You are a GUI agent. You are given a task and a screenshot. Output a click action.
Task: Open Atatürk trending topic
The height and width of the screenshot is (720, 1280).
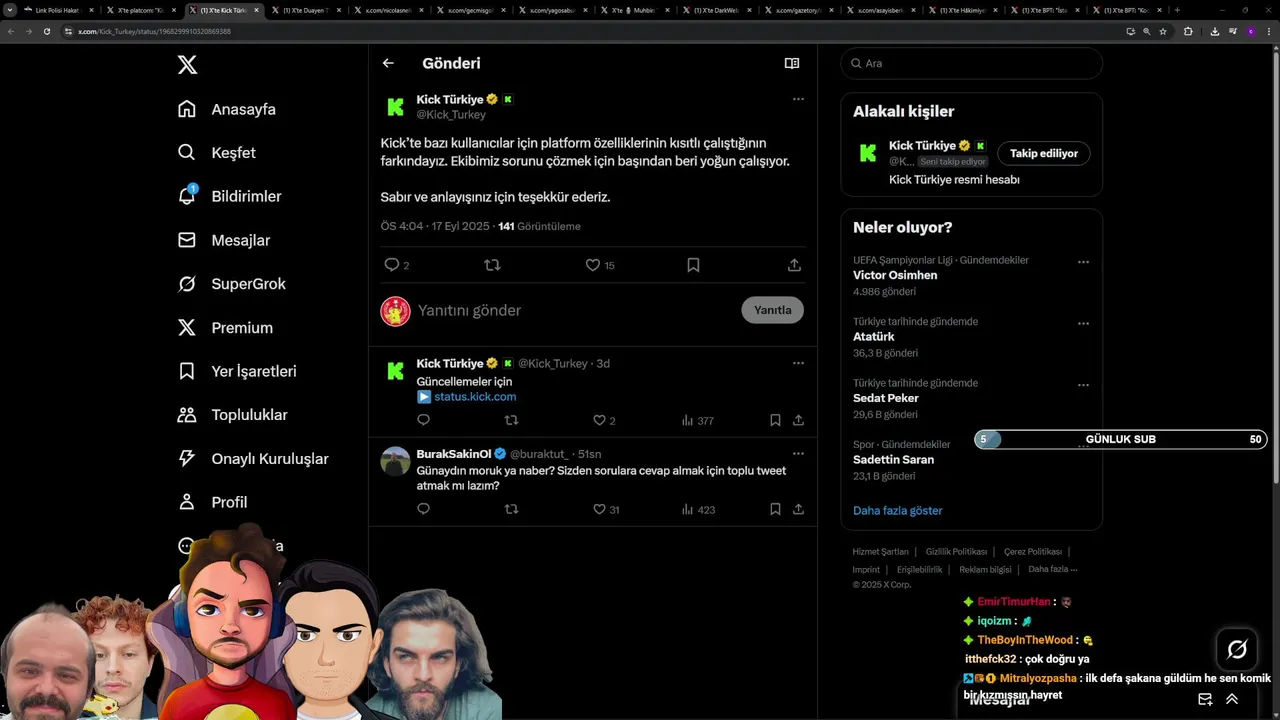click(x=873, y=337)
